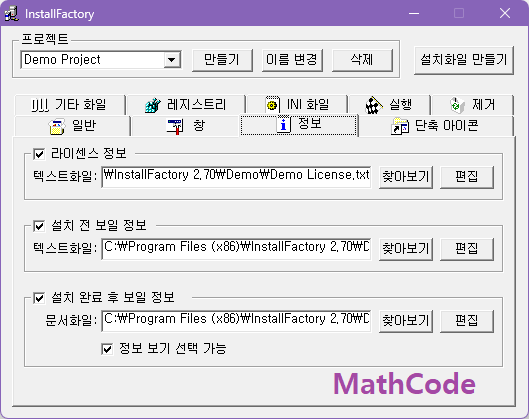Toggle 설치 전 보일 정보 checkbox
The width and height of the screenshot is (529, 419).
pyautogui.click(x=39, y=226)
